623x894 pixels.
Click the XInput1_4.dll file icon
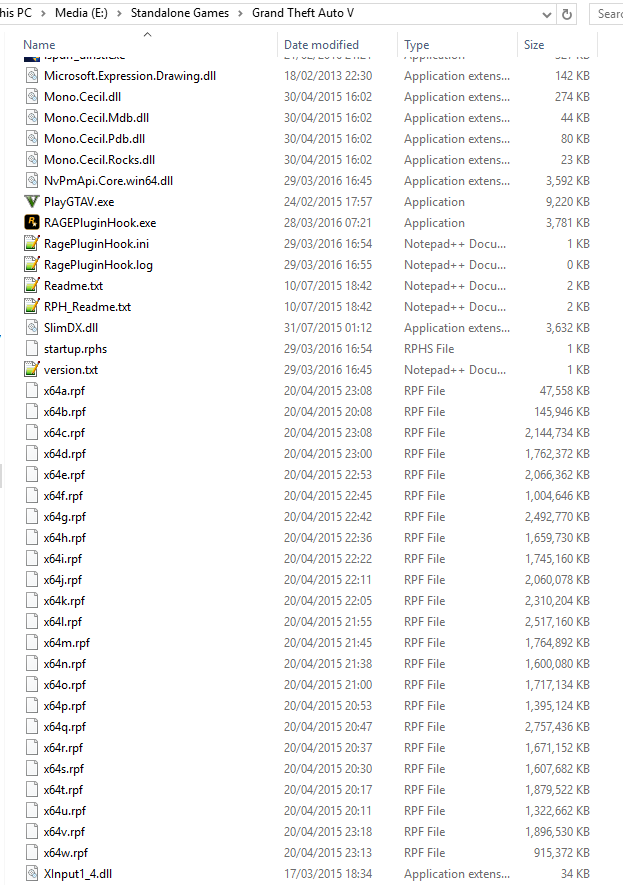(x=32, y=873)
